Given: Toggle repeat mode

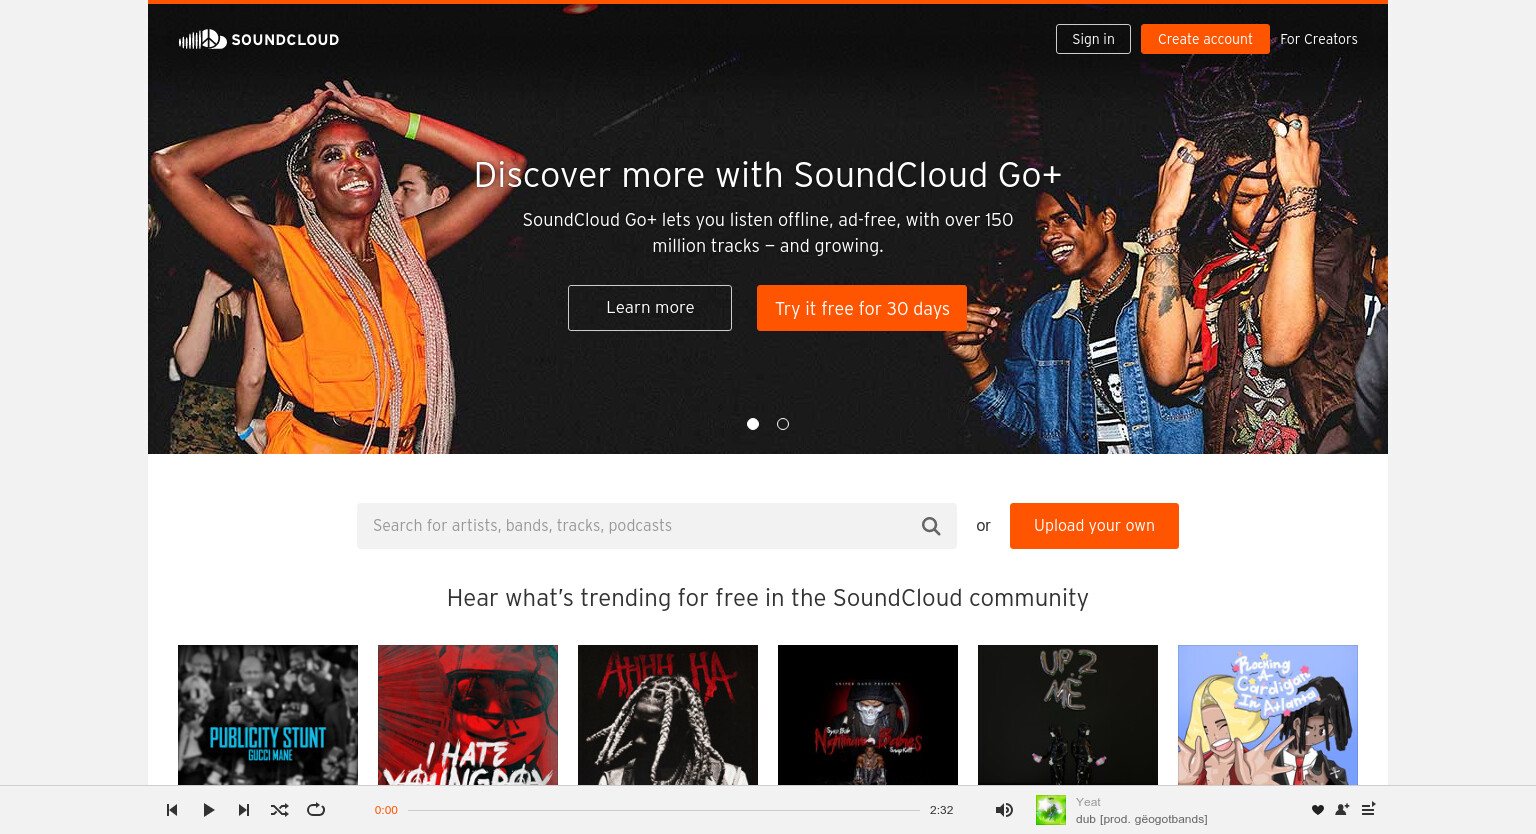Looking at the screenshot, I should point(316,810).
